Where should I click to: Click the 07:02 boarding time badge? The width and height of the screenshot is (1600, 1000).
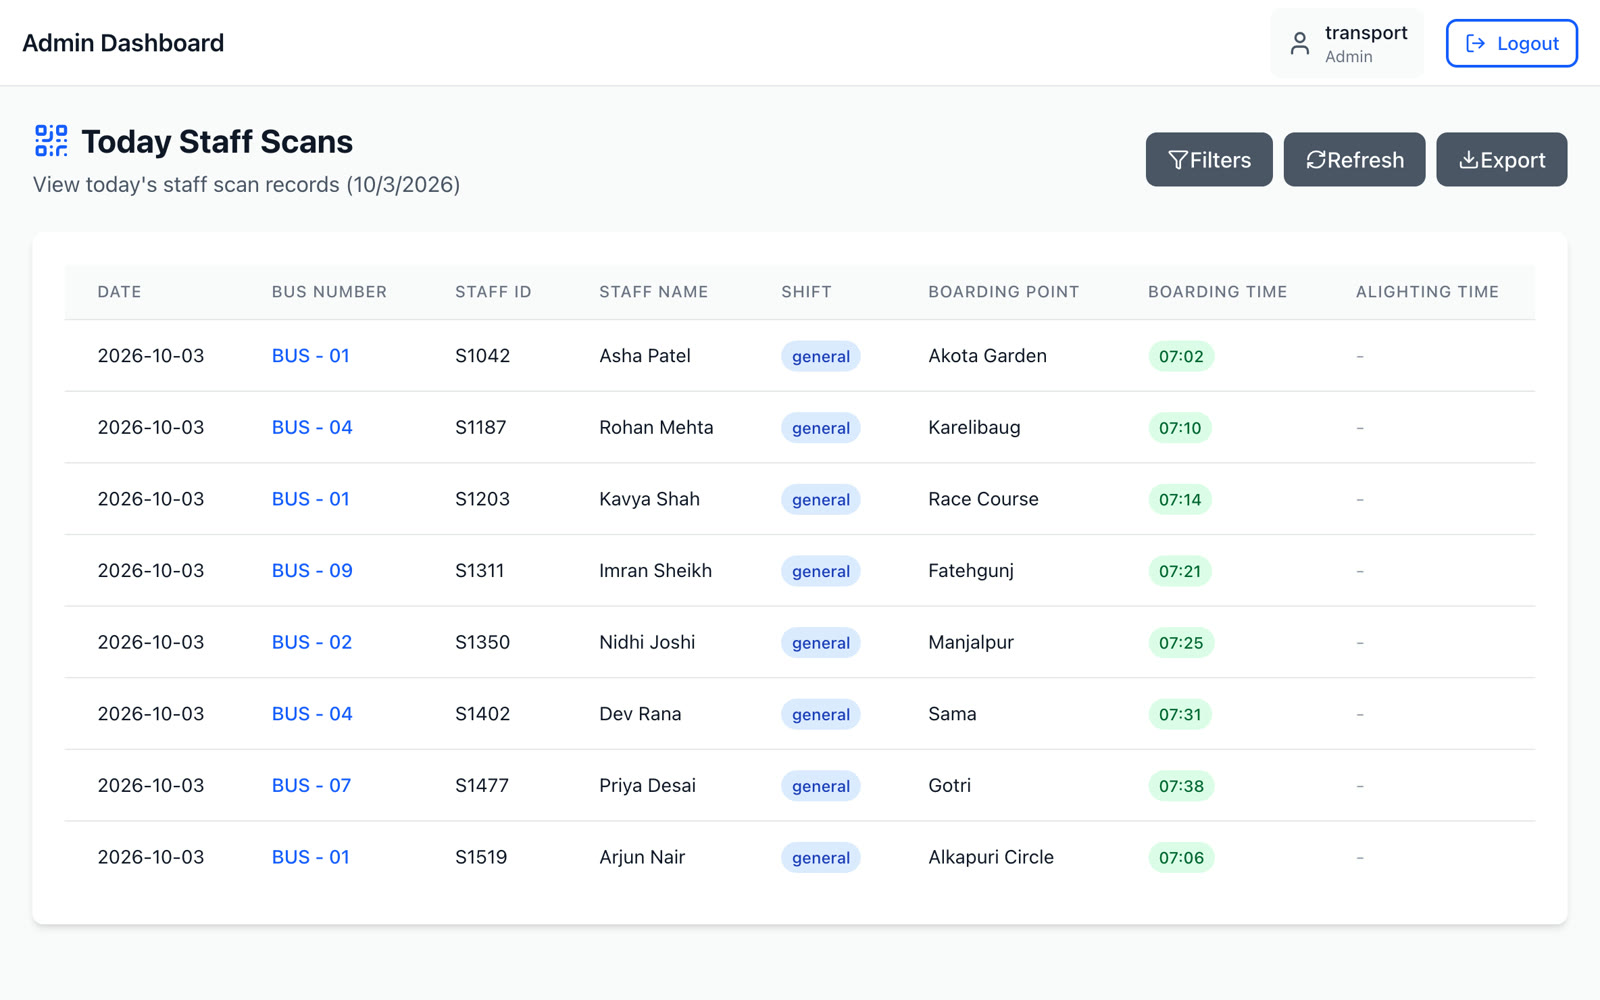(x=1181, y=356)
